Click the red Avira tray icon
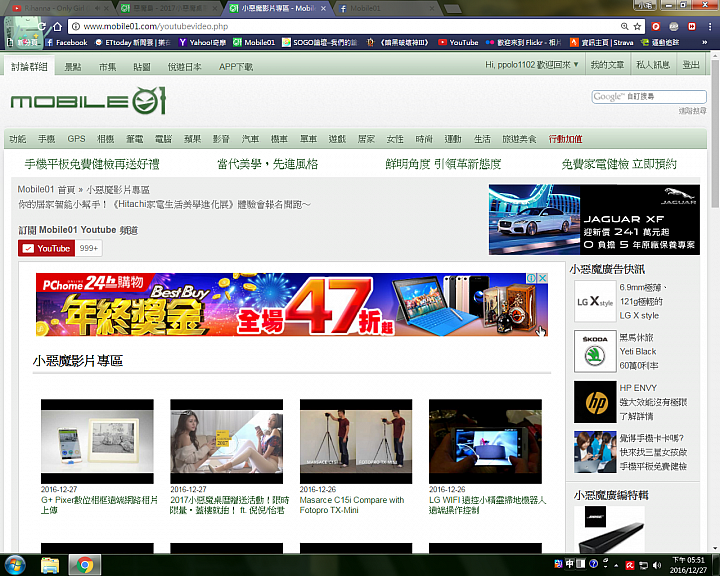This screenshot has height=576, width=720. pyautogui.click(x=630, y=565)
